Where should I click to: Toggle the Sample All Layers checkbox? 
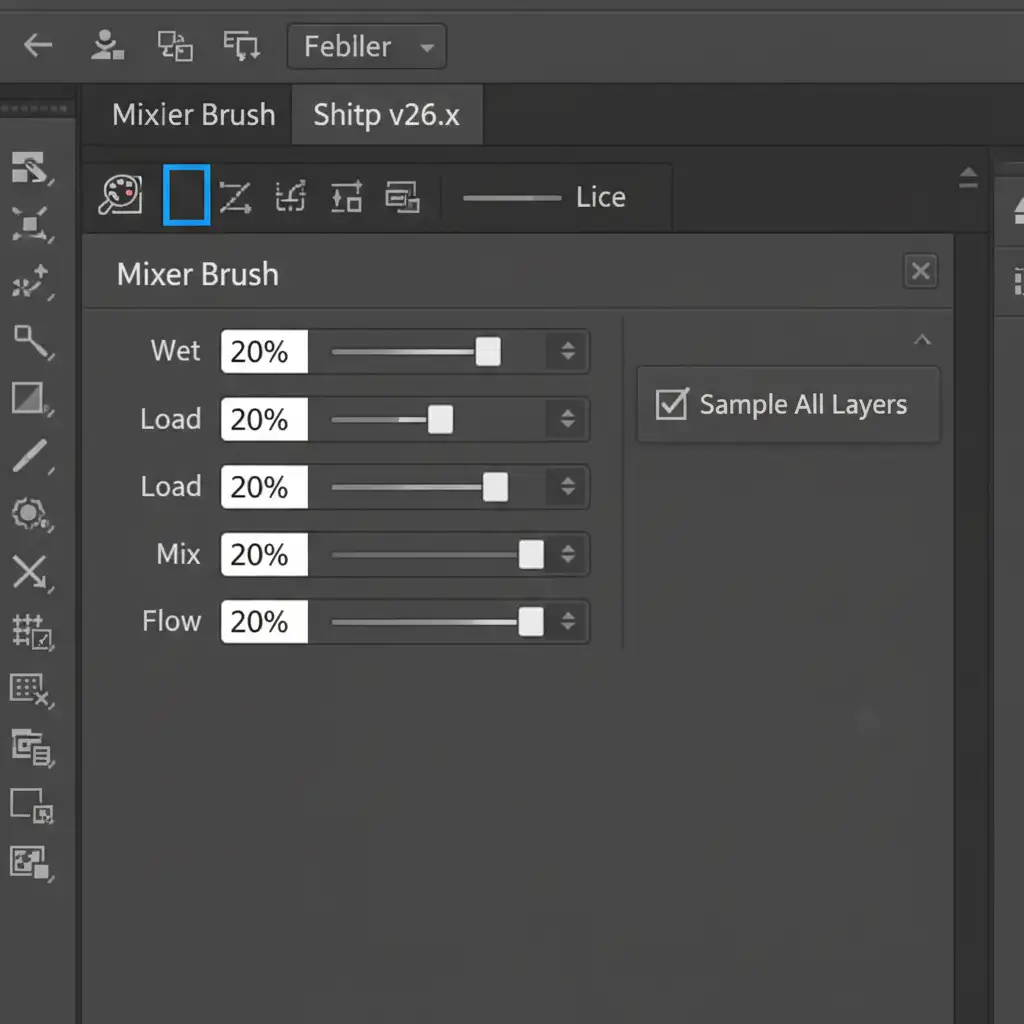(671, 404)
